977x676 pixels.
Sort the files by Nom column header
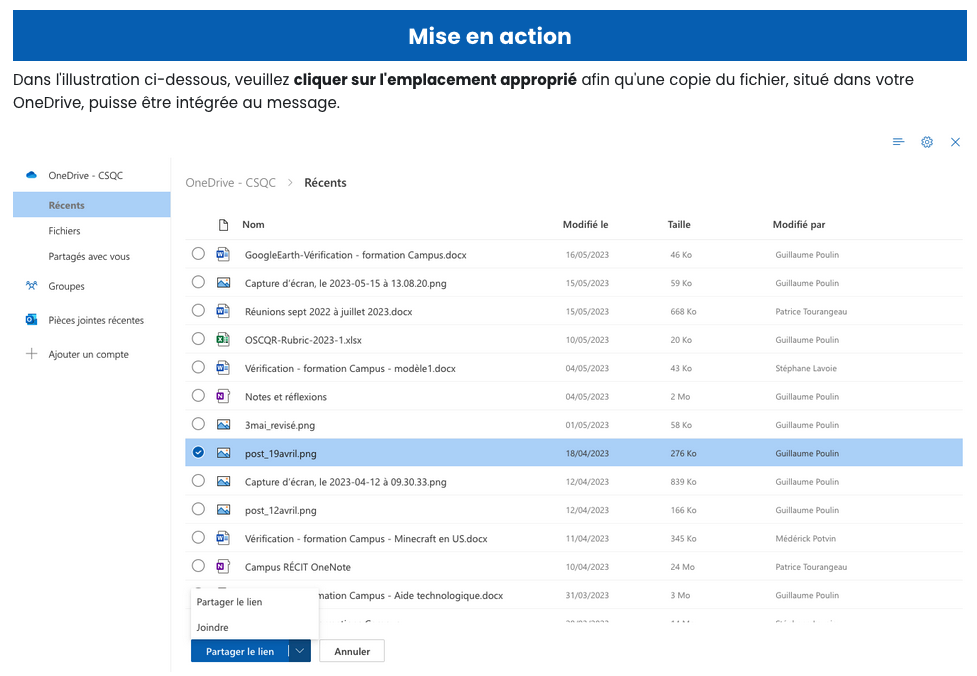point(253,225)
